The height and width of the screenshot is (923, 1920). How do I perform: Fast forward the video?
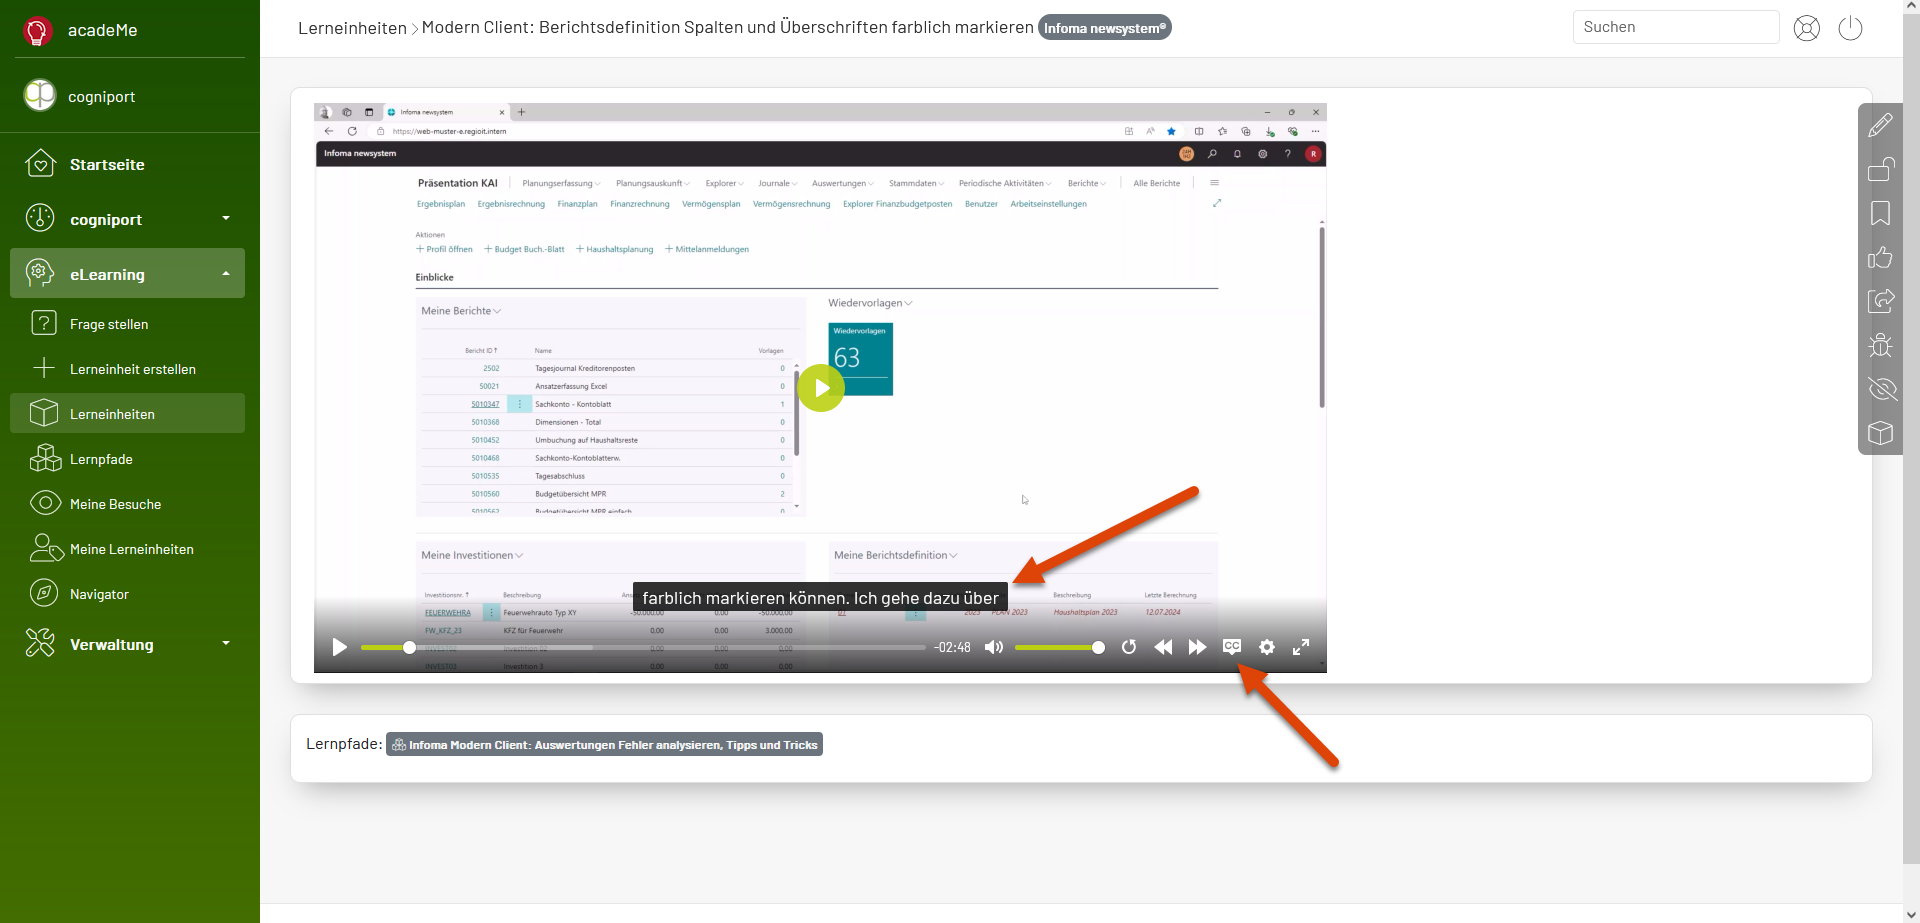(x=1197, y=647)
